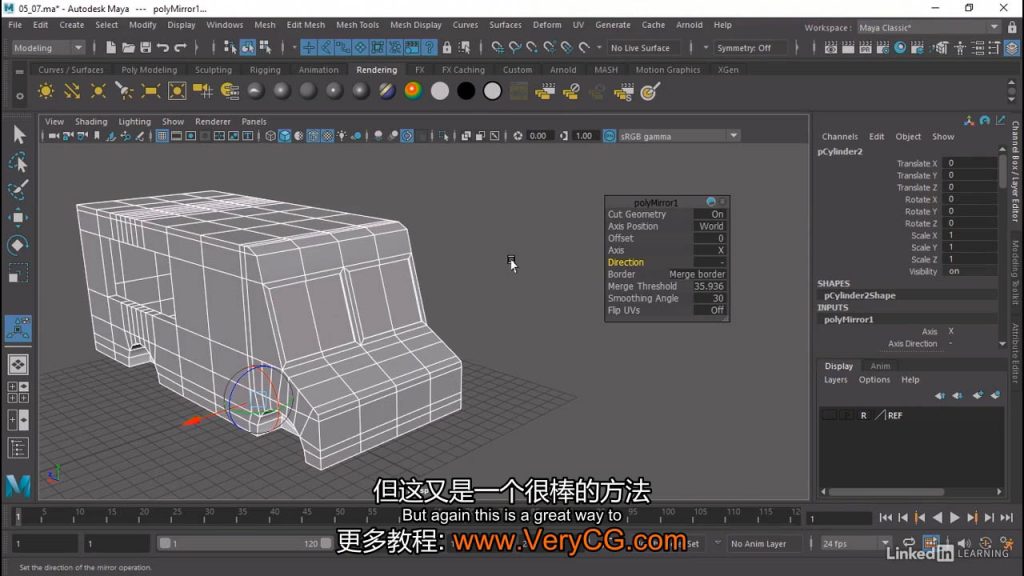The height and width of the screenshot is (576, 1024).
Task: Switch to Poly Modeling shelf tab
Action: pos(149,69)
